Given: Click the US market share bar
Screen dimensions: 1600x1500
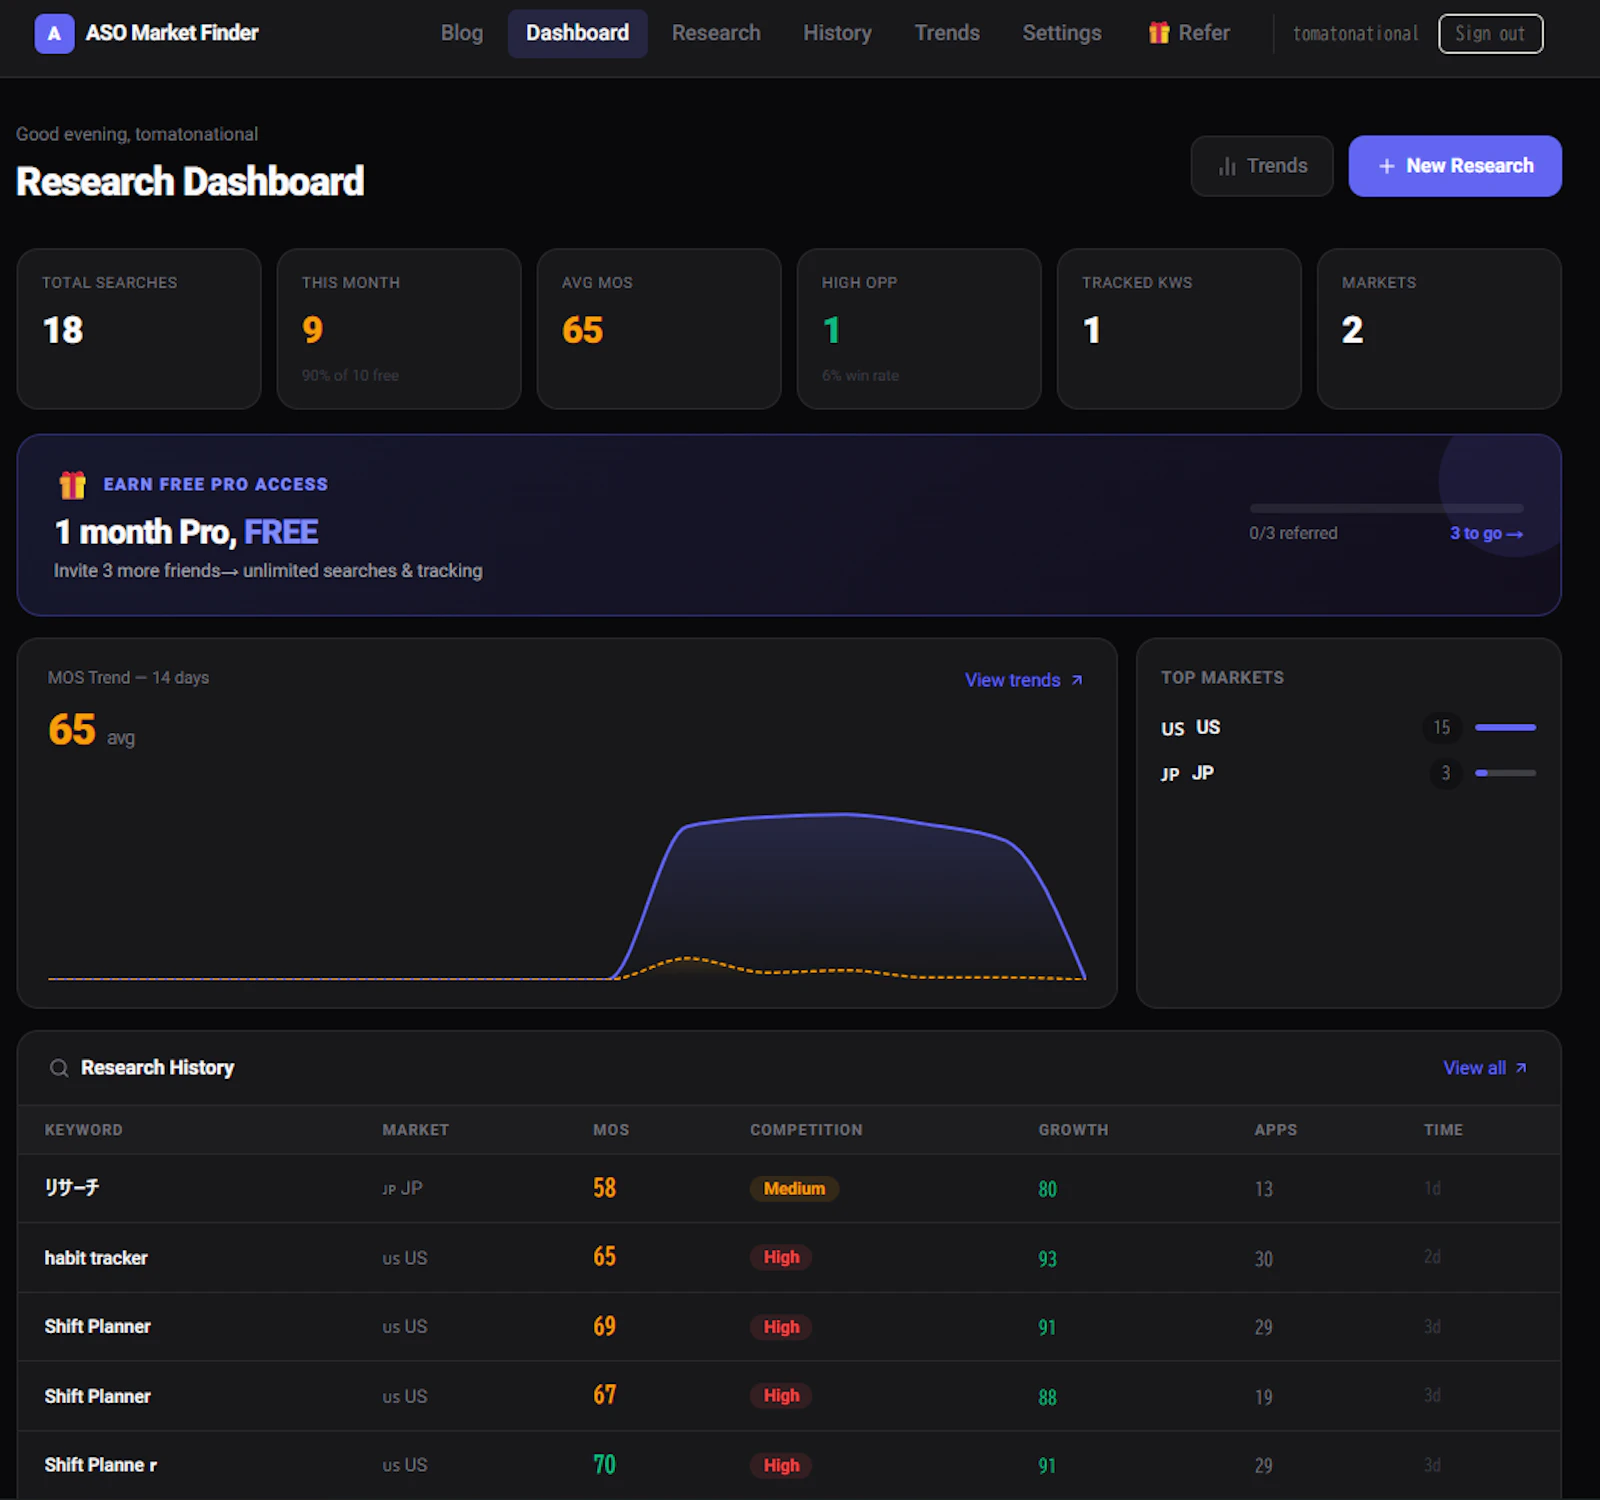Looking at the screenshot, I should tap(1505, 727).
